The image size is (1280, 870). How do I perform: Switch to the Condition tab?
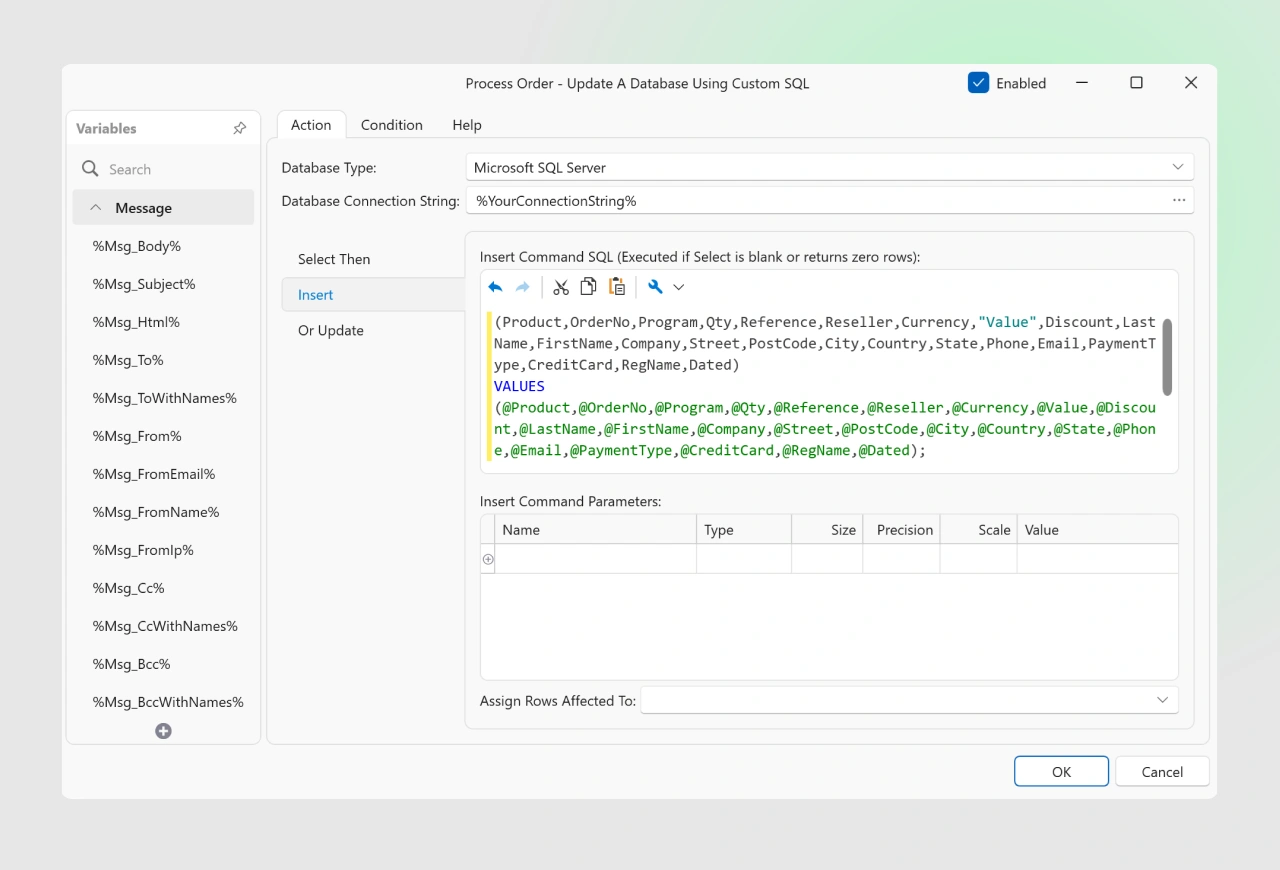click(391, 125)
